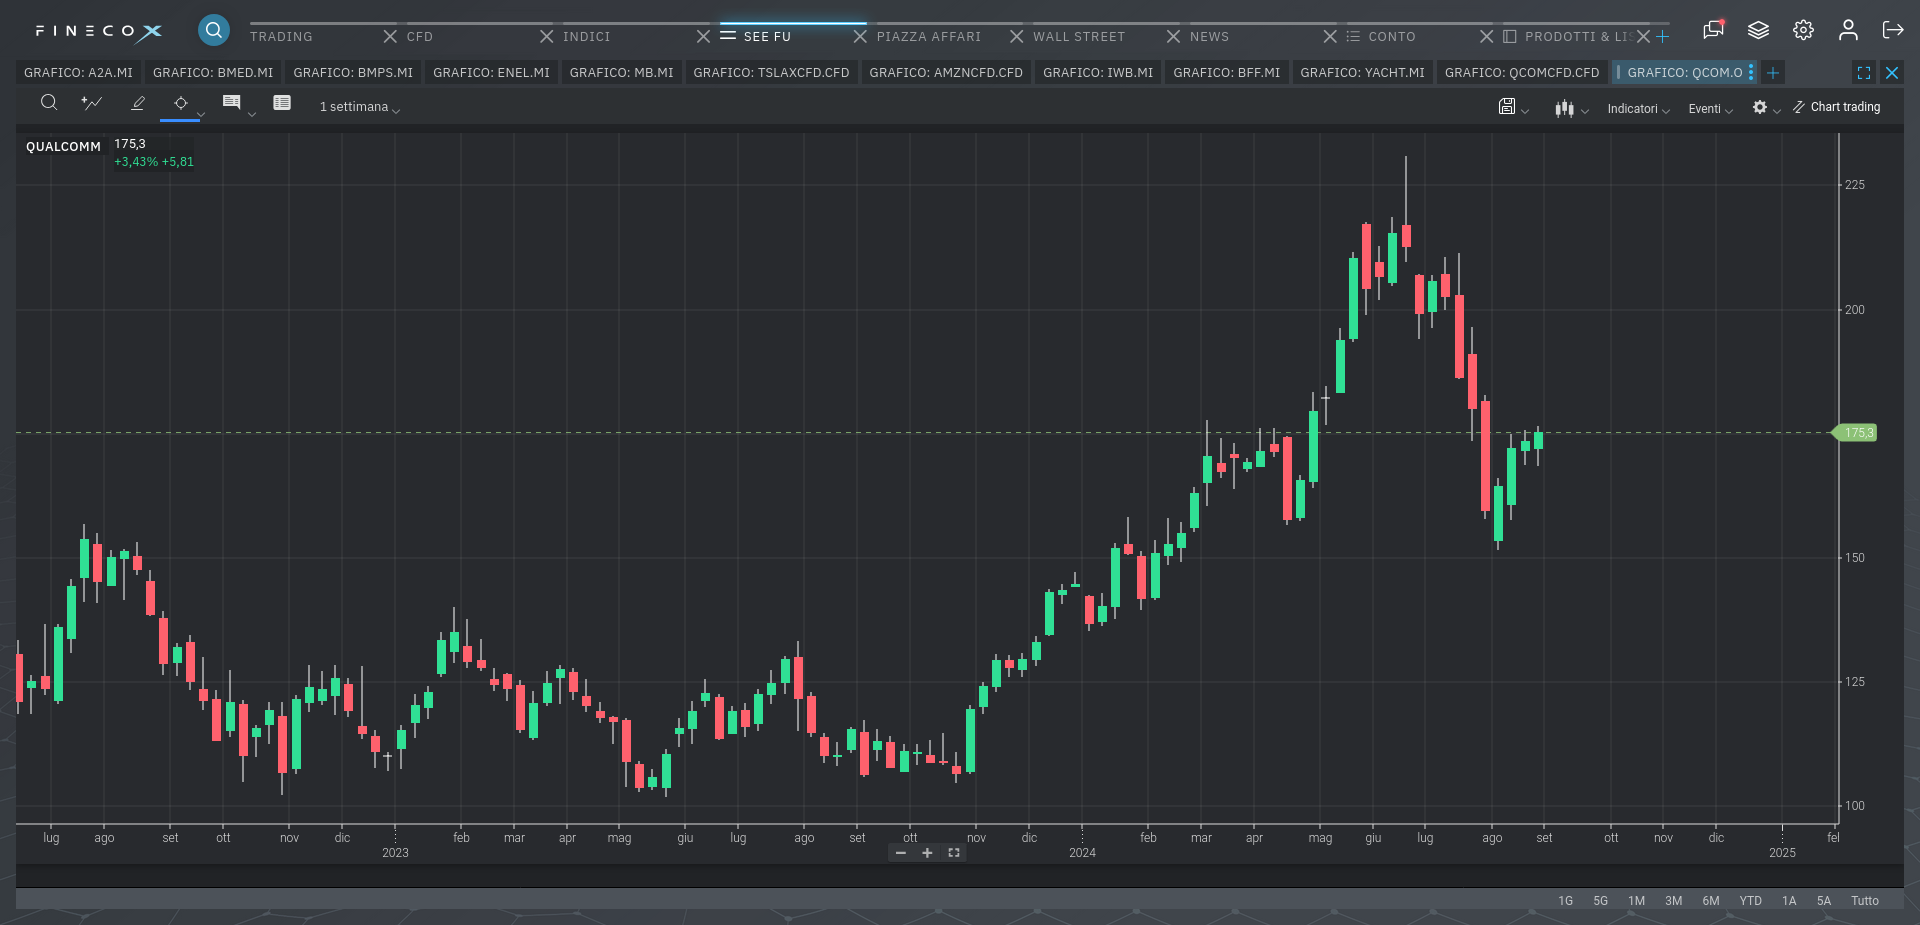Image resolution: width=1920 pixels, height=925 pixels.
Task: Close the chart panel with blue X
Action: (x=1892, y=73)
